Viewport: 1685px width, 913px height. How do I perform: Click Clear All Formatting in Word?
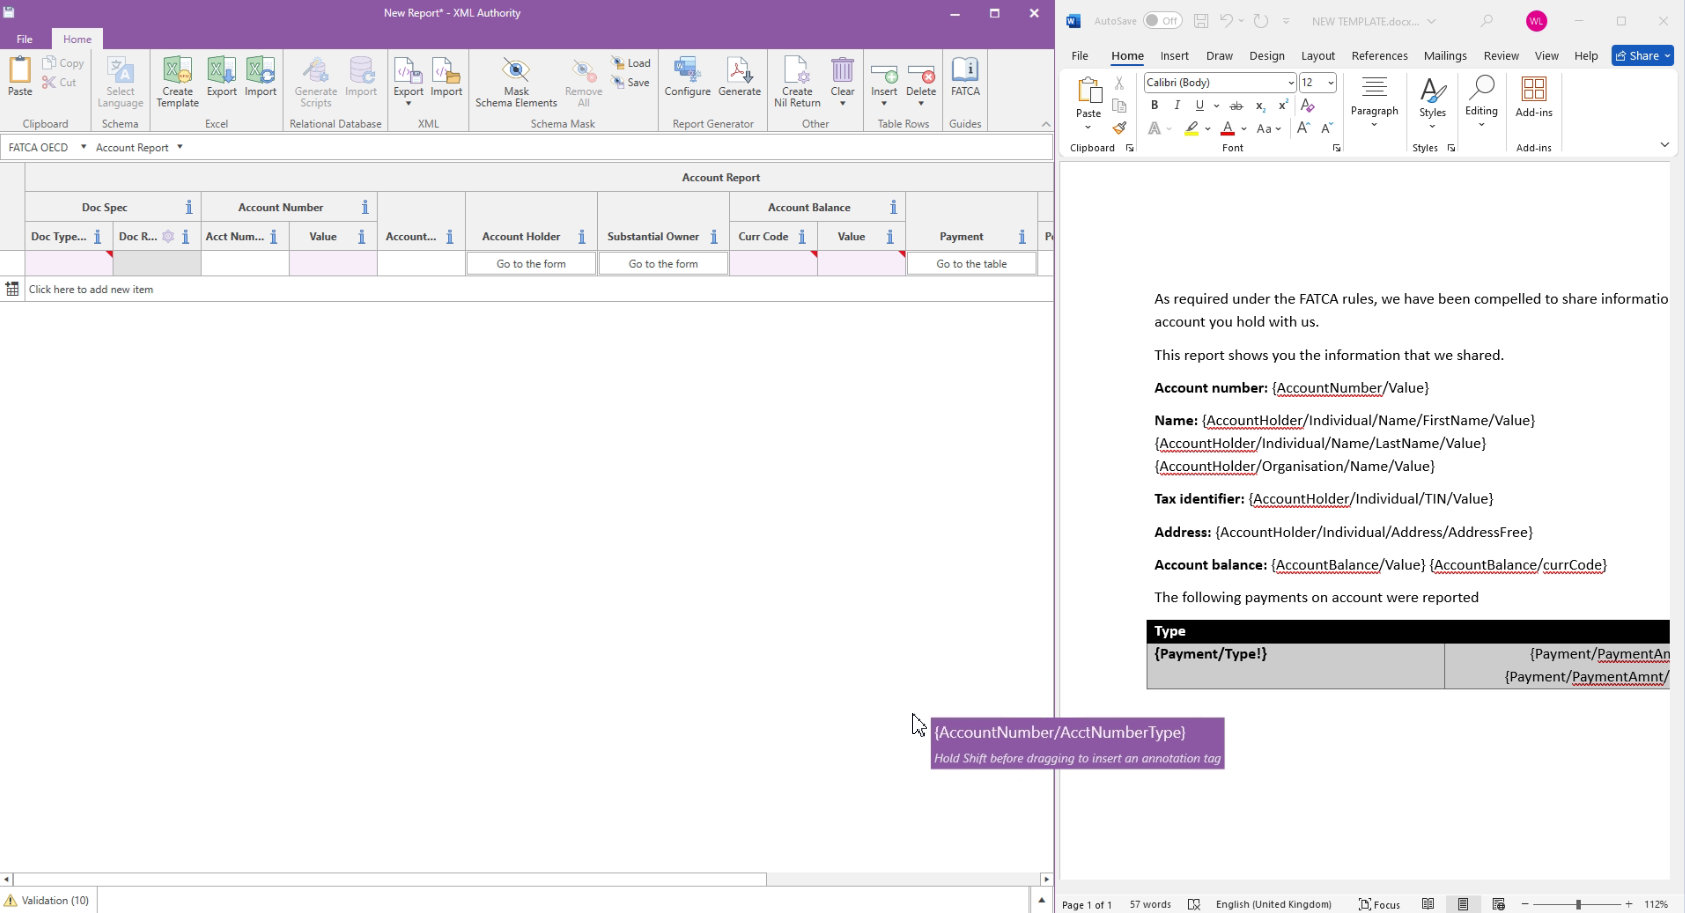click(x=1308, y=105)
